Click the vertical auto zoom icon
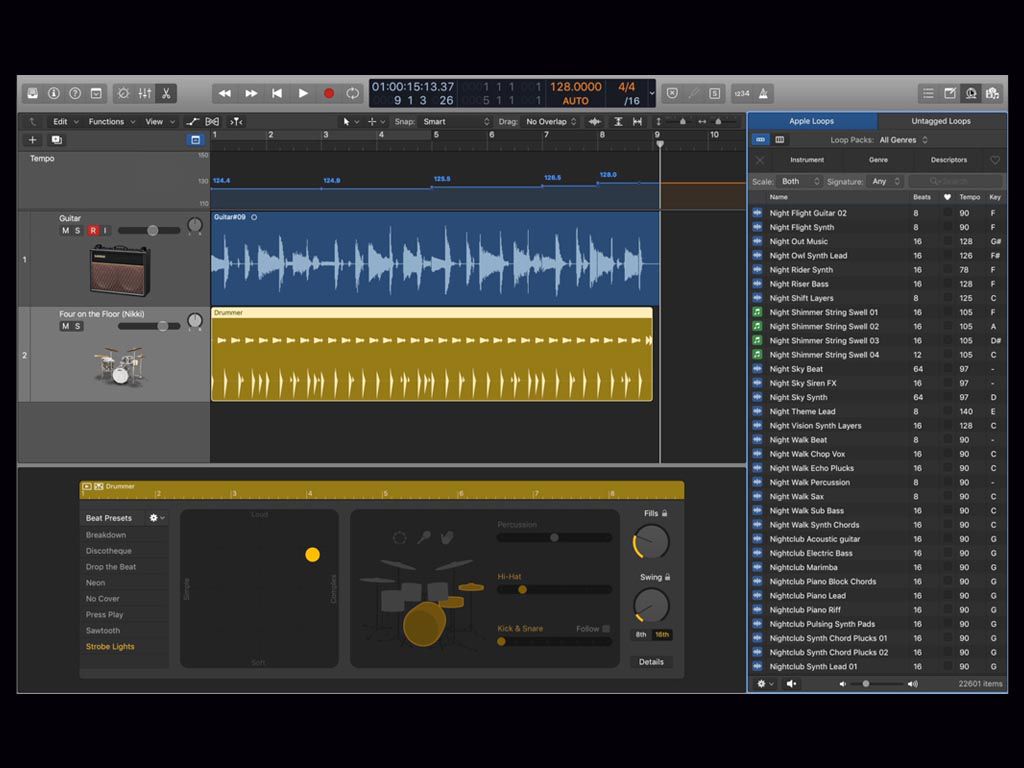1024x768 pixels. [618, 121]
